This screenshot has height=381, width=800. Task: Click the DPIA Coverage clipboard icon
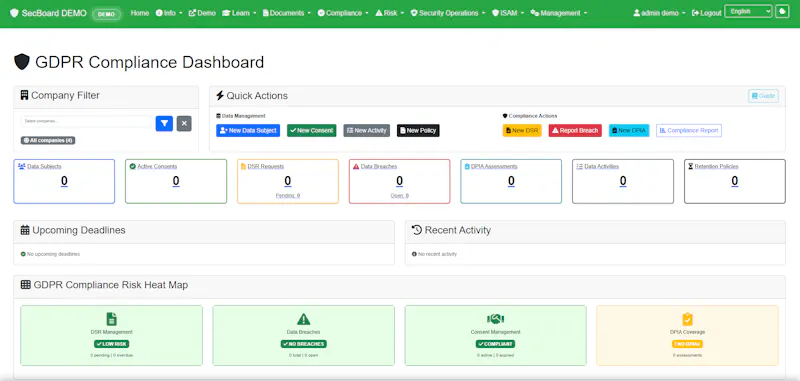687,319
